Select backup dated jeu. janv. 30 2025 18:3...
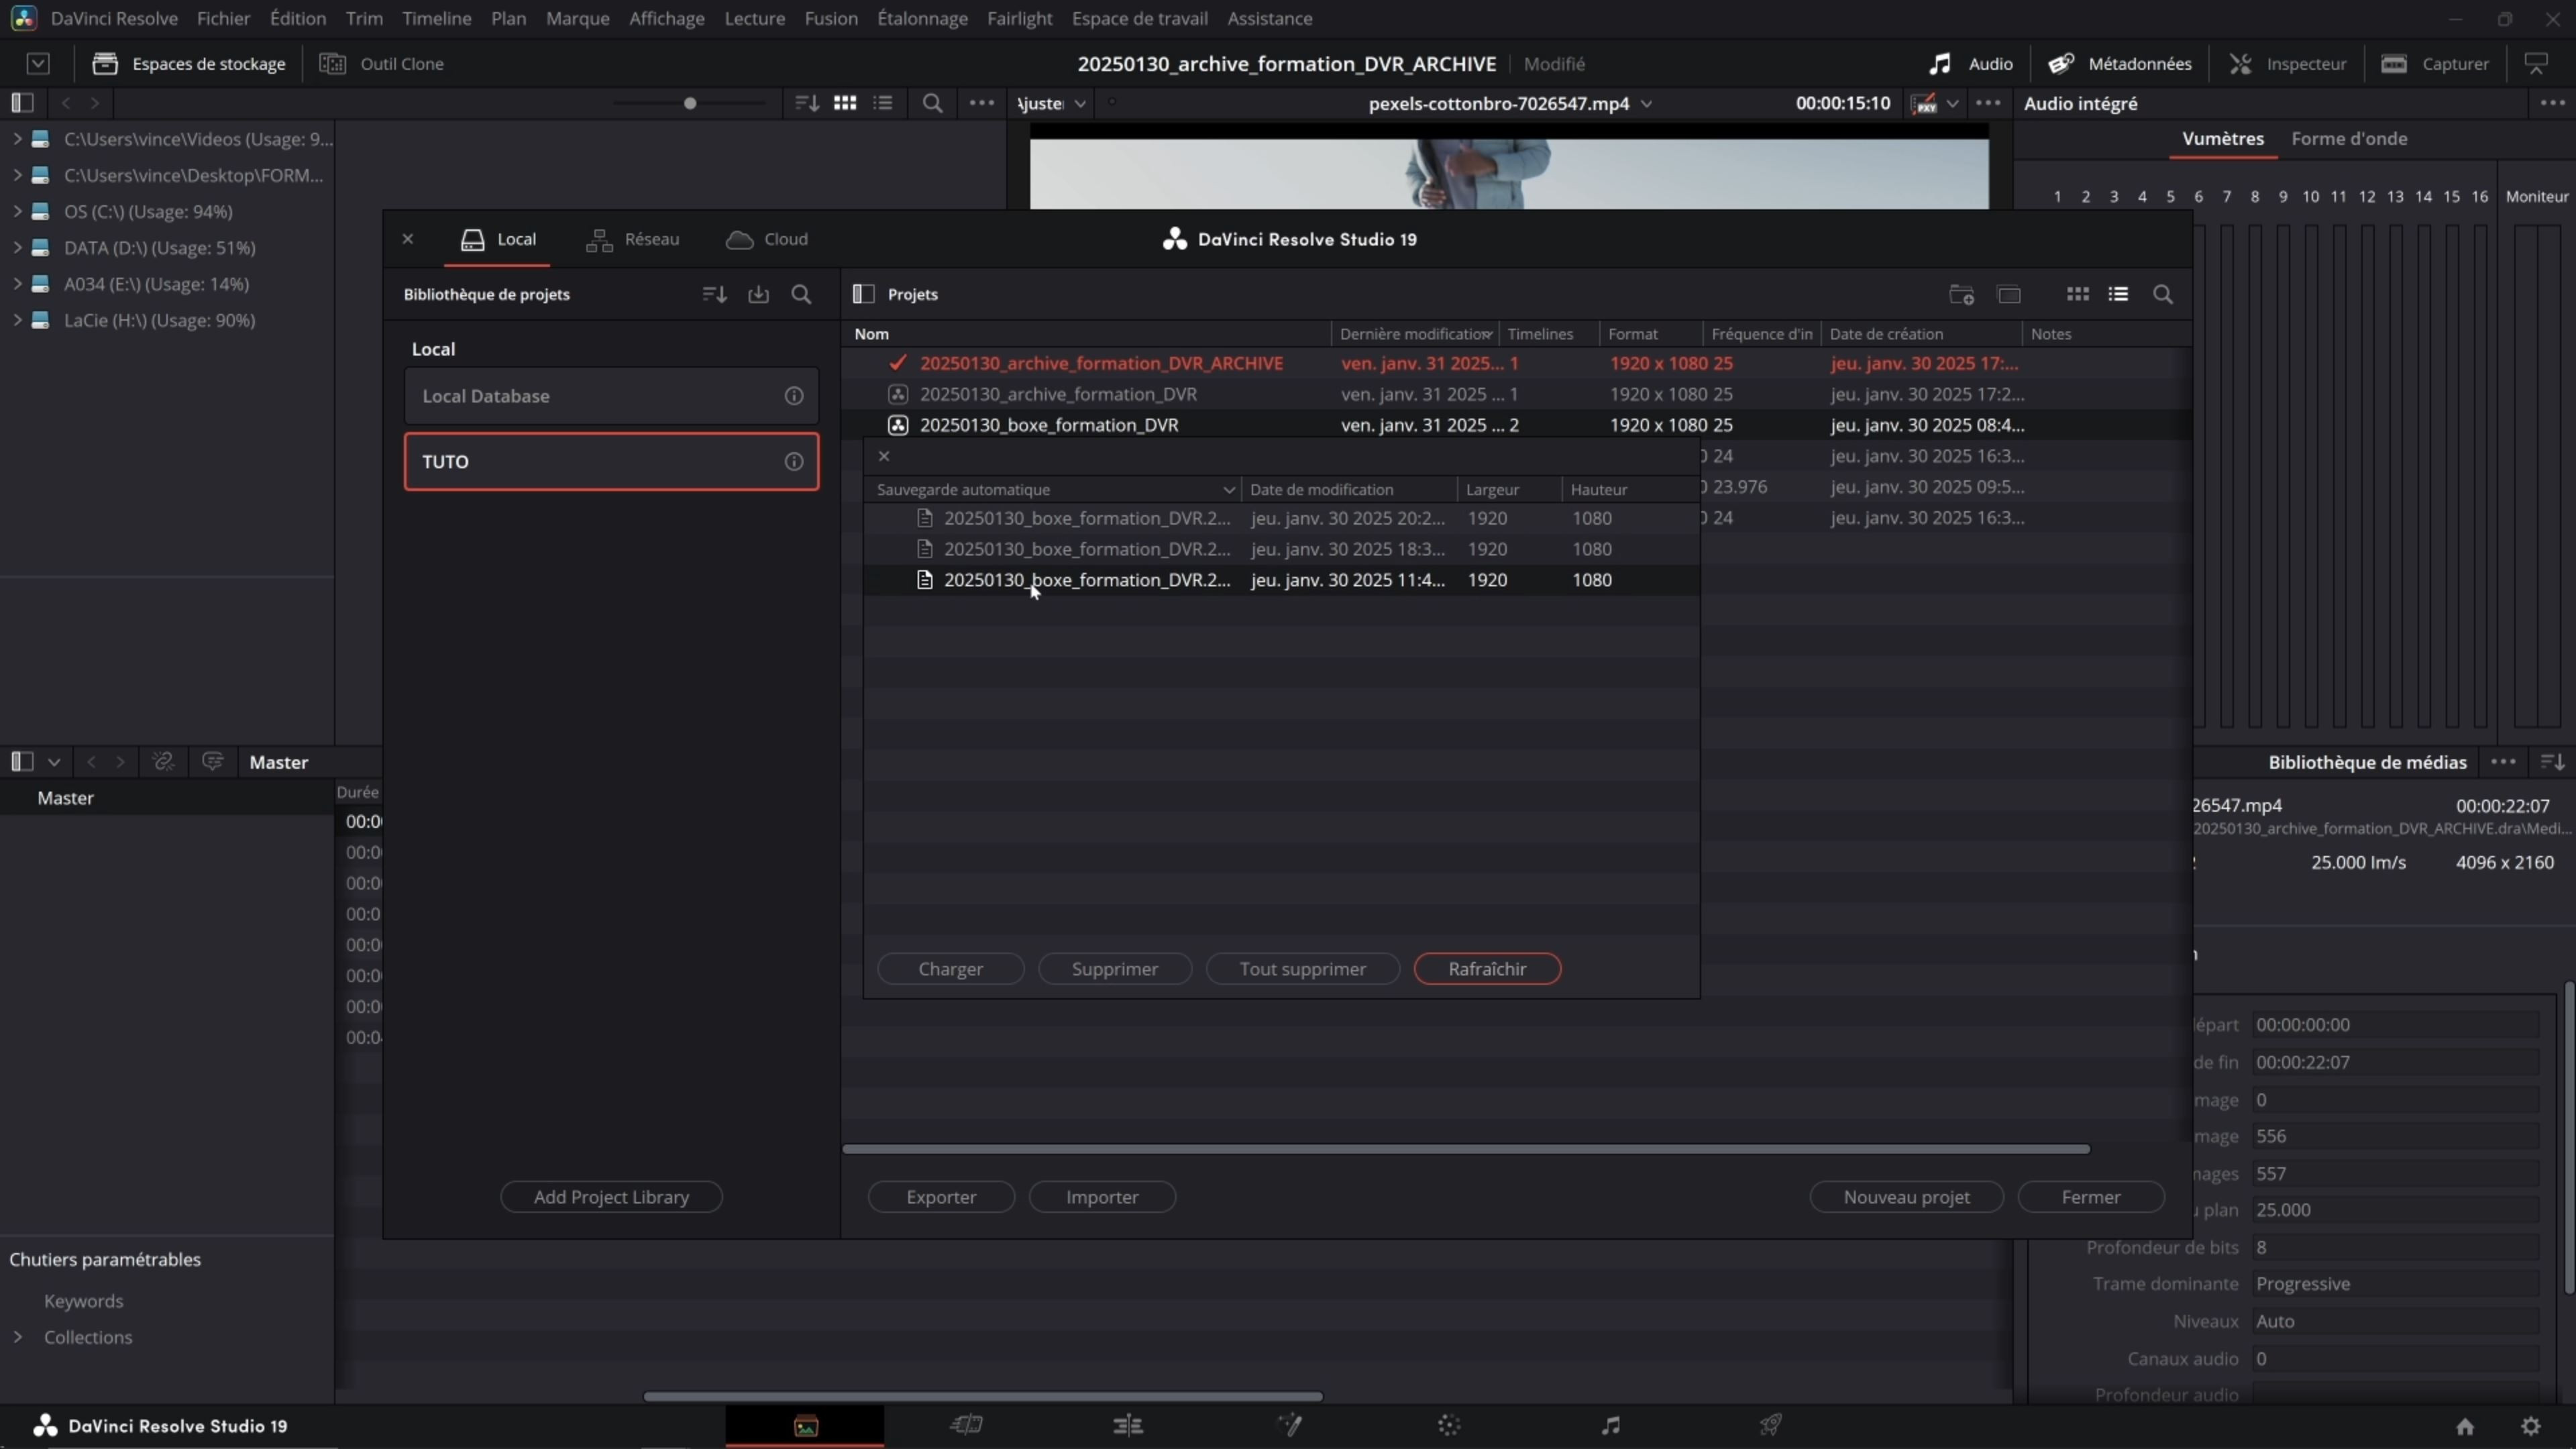This screenshot has height=1449, width=2576. pos(1281,549)
